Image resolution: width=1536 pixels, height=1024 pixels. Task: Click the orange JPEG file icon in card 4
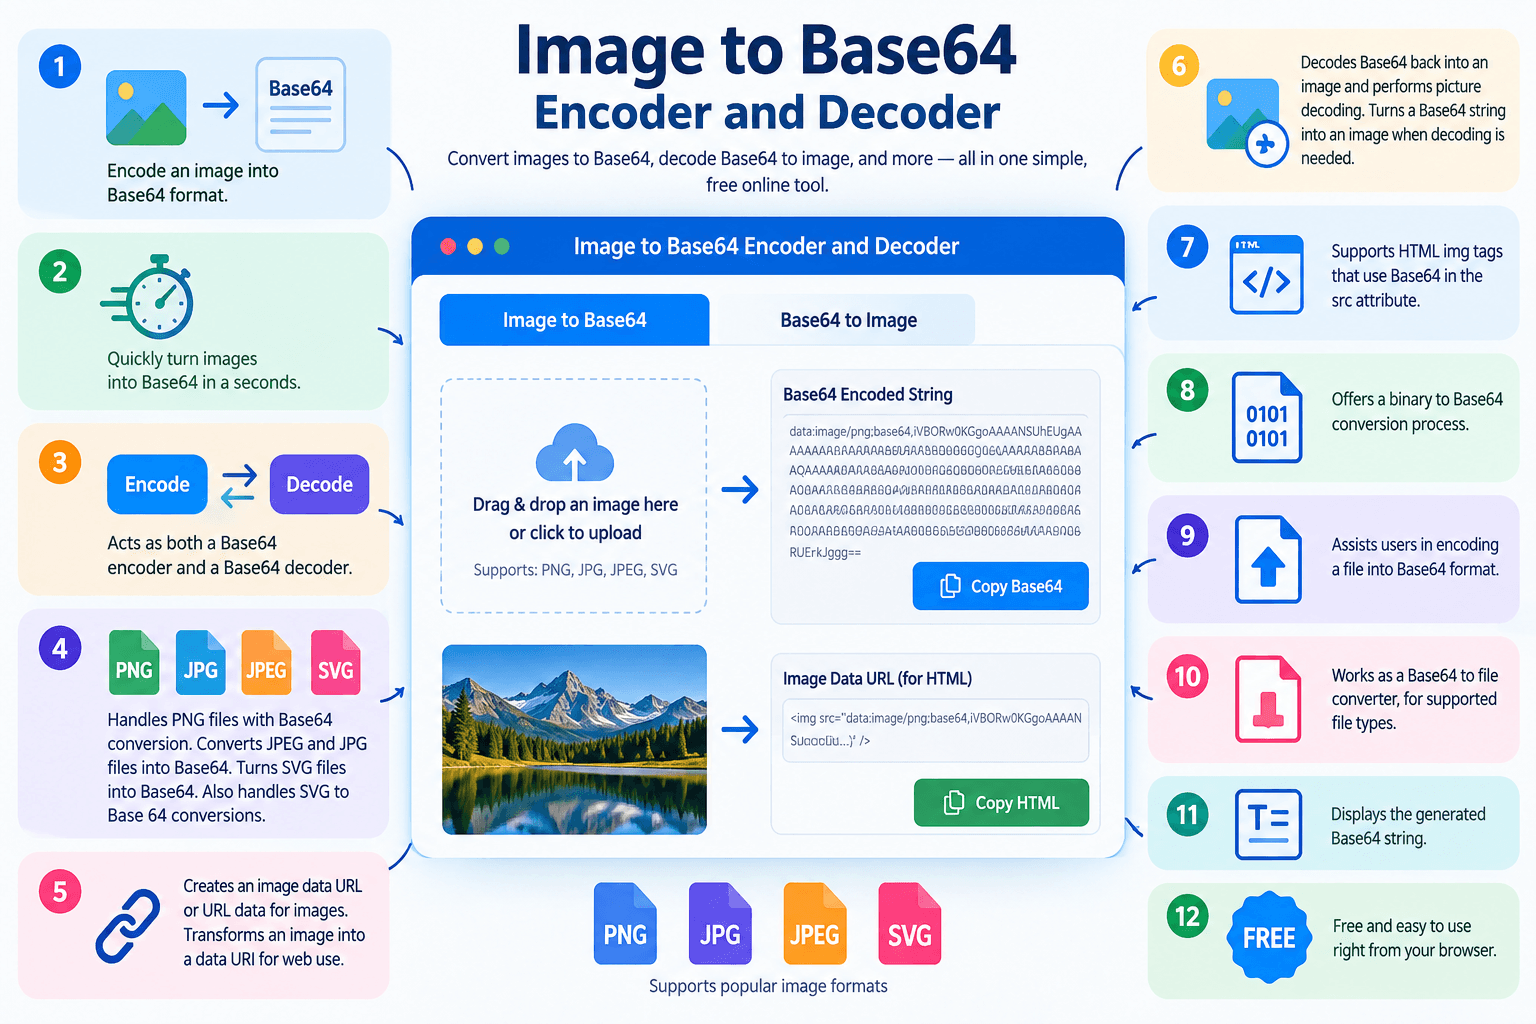(x=266, y=662)
